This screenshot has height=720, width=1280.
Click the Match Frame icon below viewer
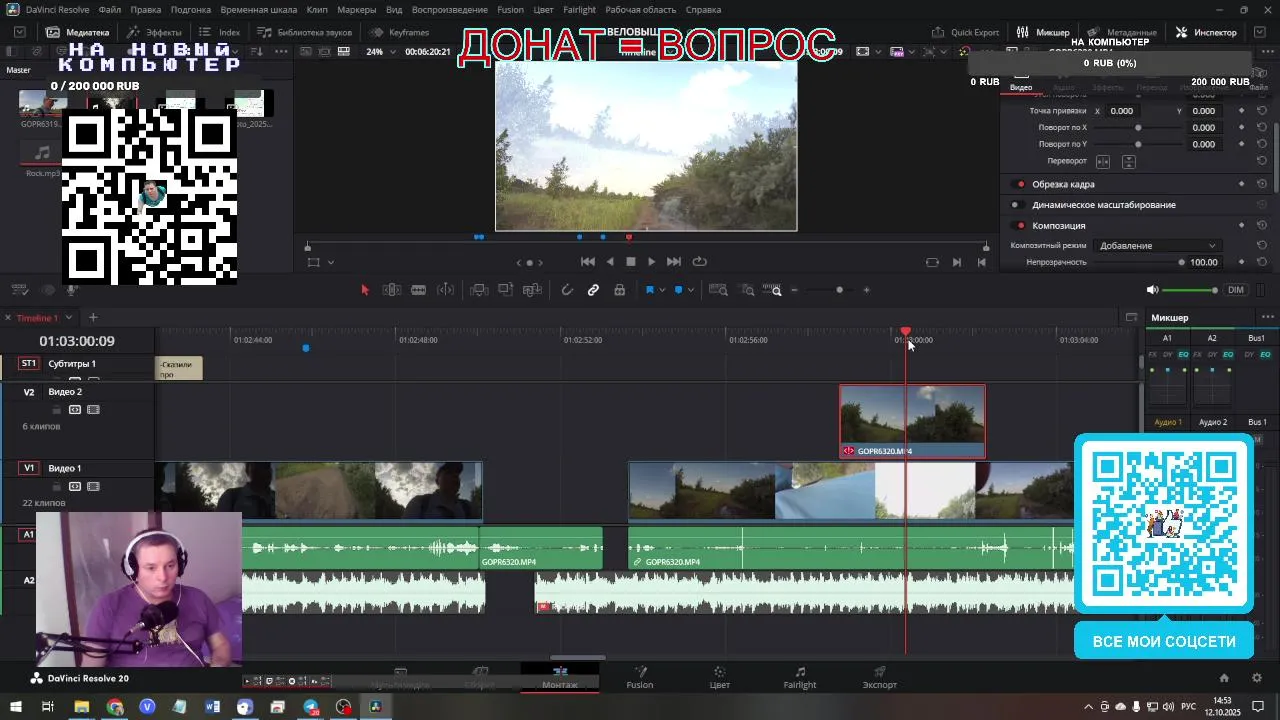932,262
